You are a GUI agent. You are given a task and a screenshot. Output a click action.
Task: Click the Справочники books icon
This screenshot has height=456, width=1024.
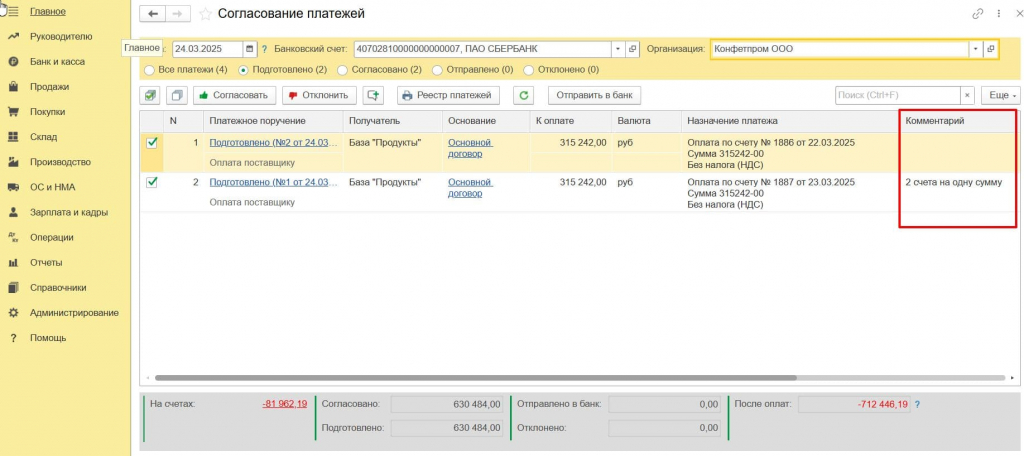point(12,287)
